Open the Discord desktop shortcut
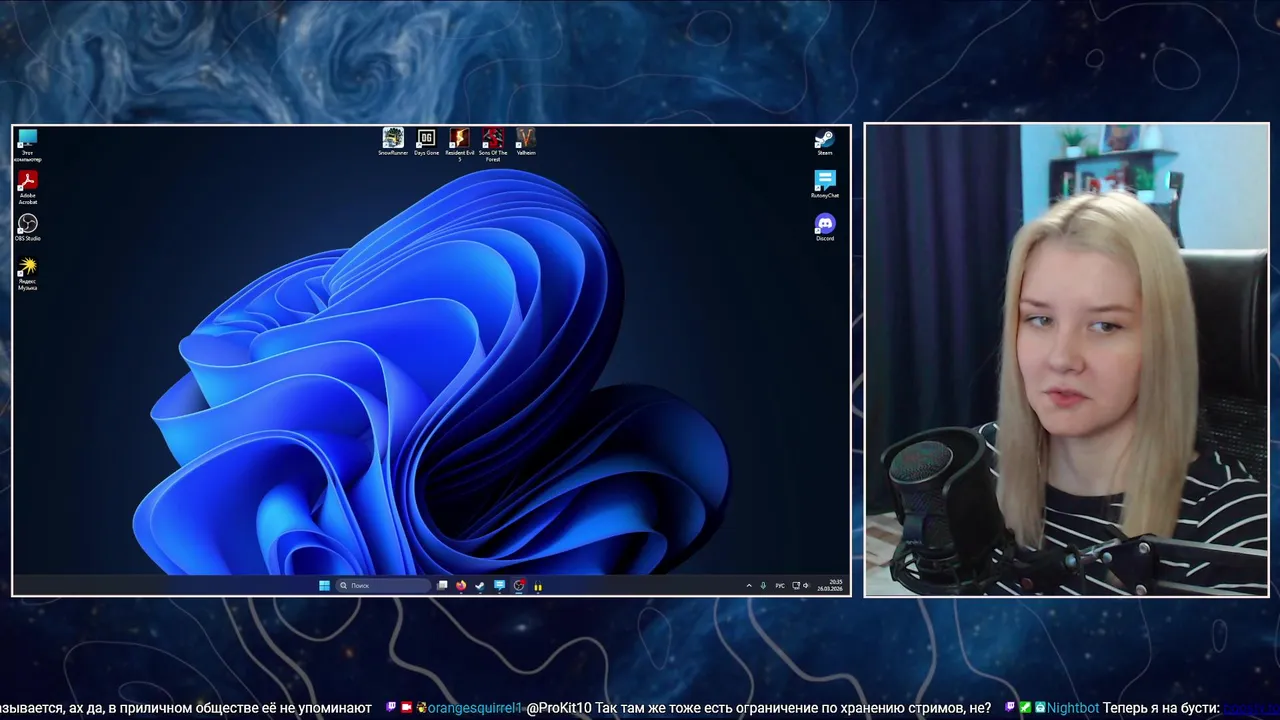The image size is (1280, 720). (825, 228)
